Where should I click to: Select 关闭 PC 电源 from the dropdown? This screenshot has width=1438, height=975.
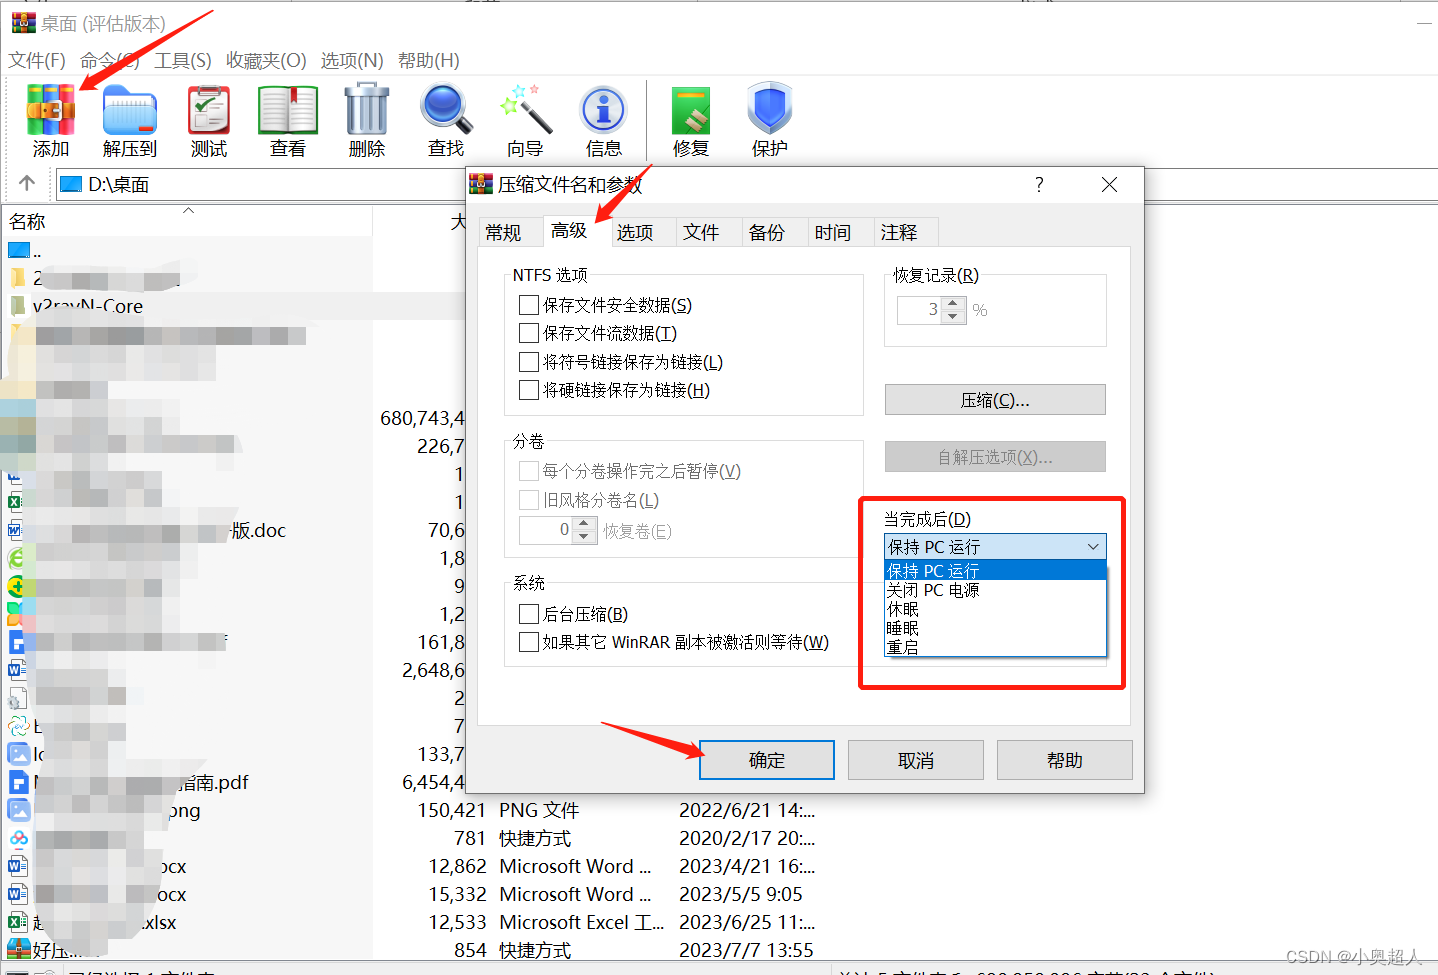932,589
